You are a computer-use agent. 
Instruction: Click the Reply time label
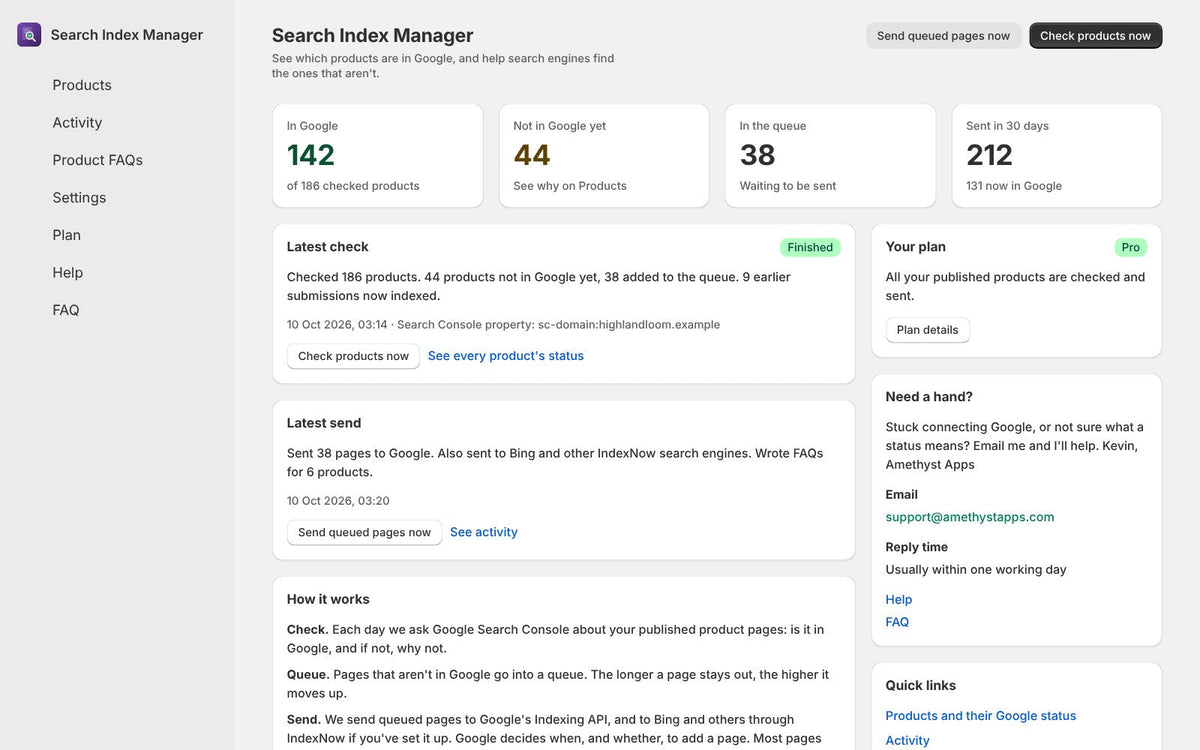(917, 547)
